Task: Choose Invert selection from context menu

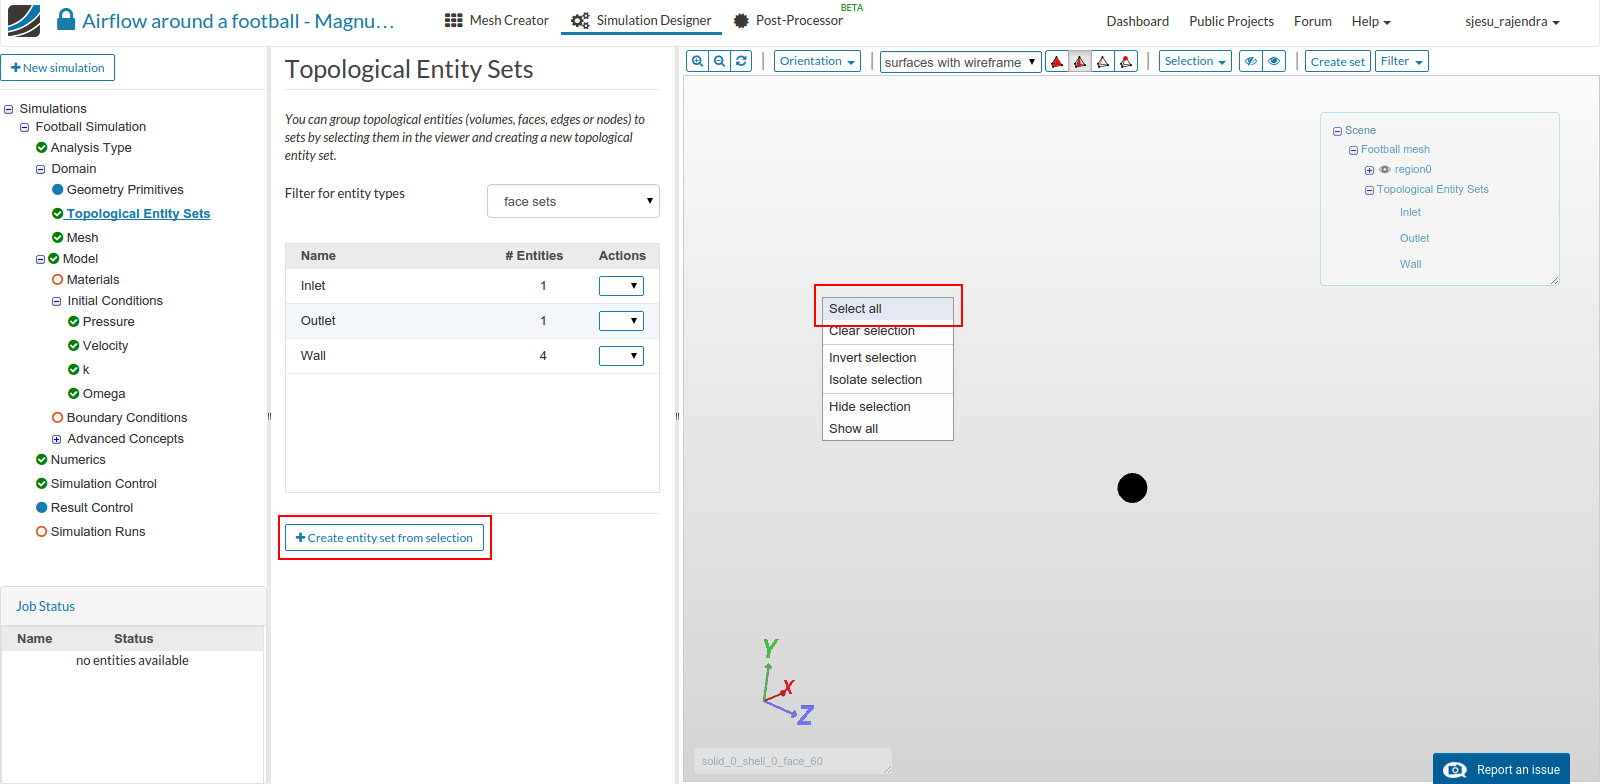Action: (x=888, y=358)
